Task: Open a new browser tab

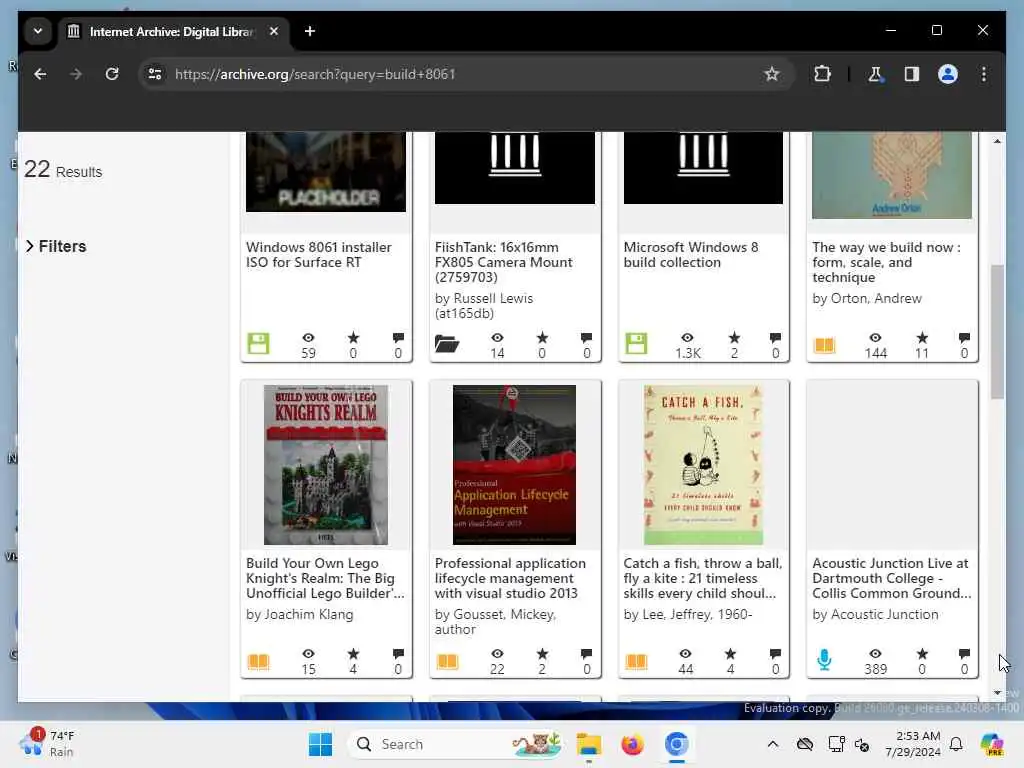Action: pos(310,31)
